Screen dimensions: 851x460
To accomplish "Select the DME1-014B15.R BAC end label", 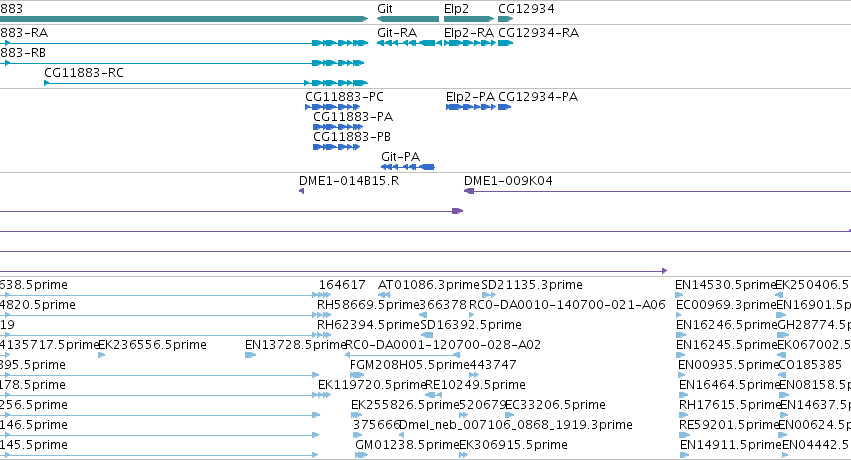I will pyautogui.click(x=349, y=181).
